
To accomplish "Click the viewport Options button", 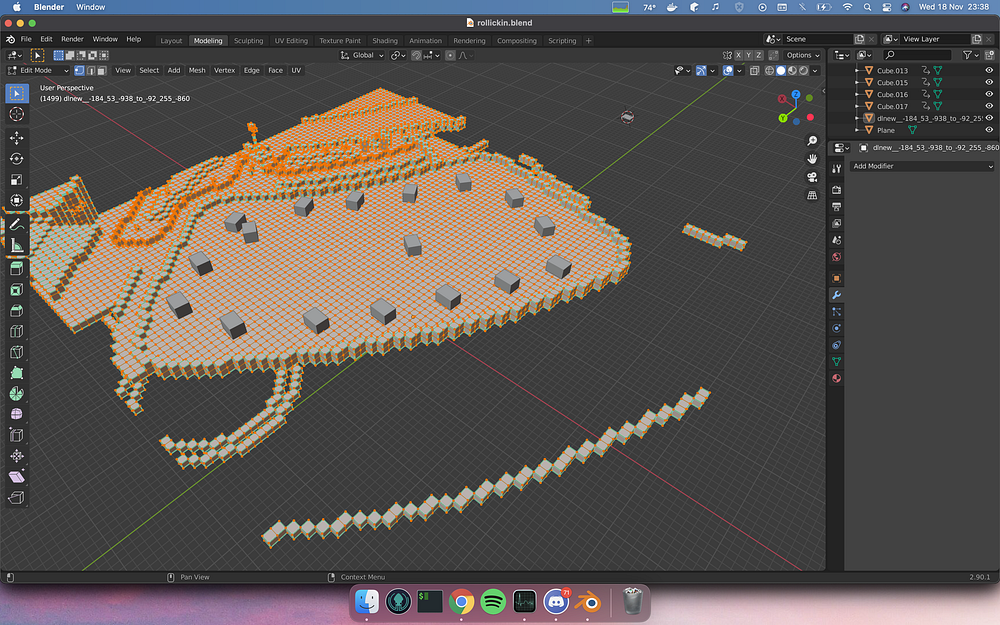I will [802, 55].
